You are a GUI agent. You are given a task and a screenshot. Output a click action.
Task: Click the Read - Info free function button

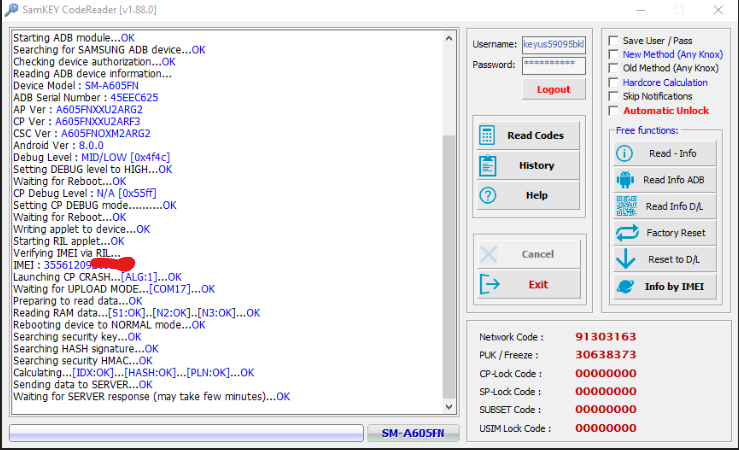[x=665, y=154]
